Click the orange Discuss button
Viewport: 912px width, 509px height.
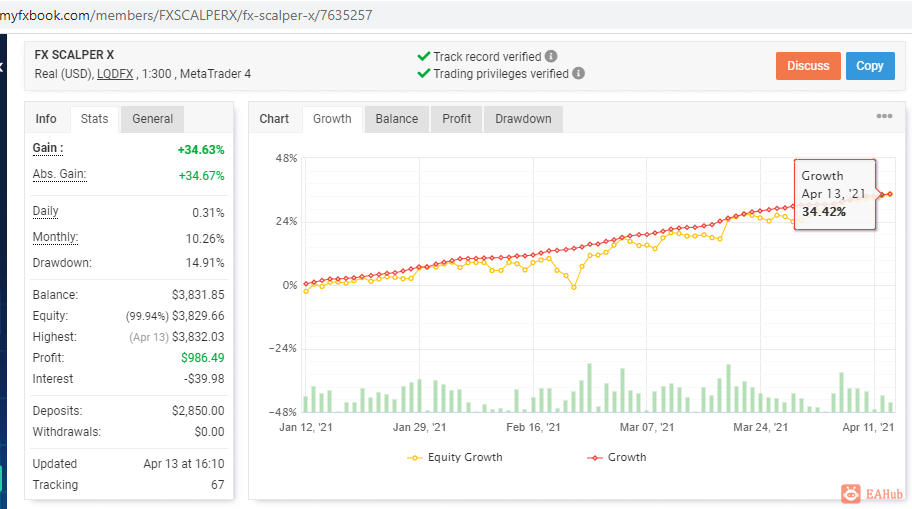tap(808, 66)
